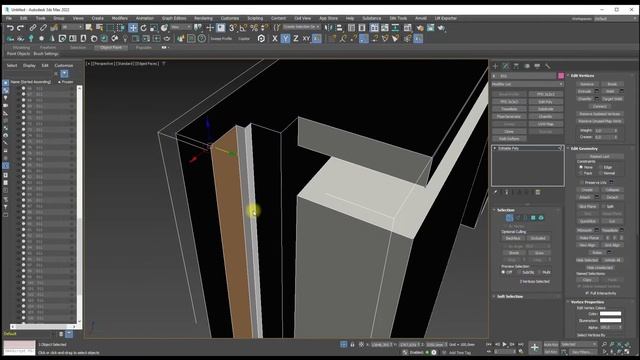Switch to the Create command panel icon

pos(495,66)
